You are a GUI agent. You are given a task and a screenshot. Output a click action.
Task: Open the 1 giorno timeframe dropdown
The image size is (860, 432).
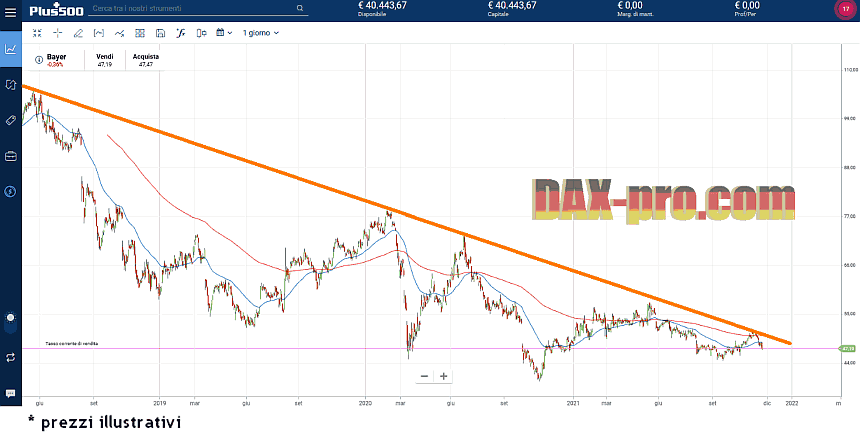[261, 33]
